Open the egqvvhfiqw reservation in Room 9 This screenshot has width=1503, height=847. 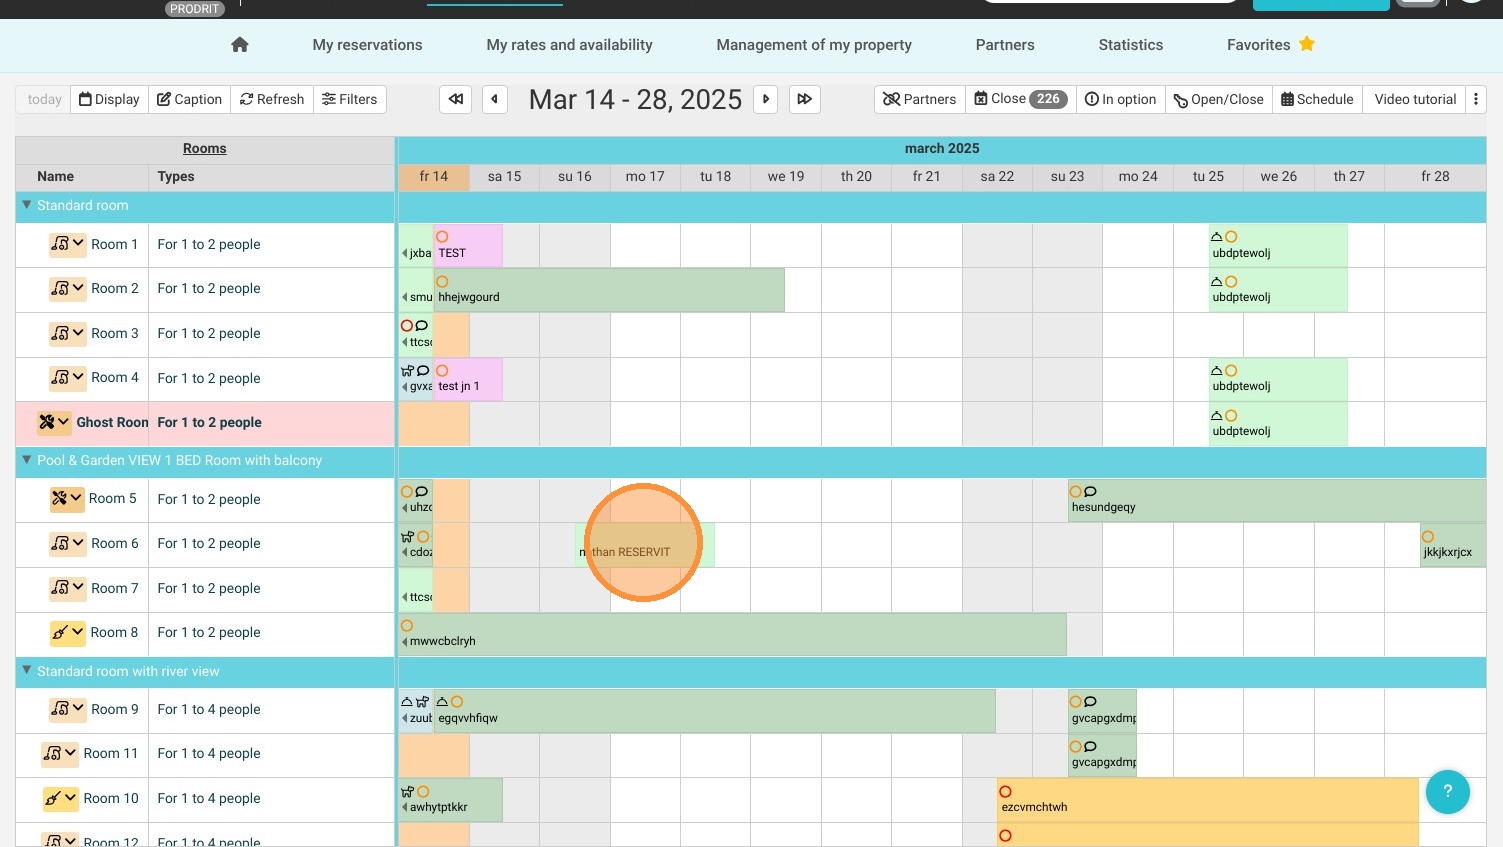(x=714, y=711)
